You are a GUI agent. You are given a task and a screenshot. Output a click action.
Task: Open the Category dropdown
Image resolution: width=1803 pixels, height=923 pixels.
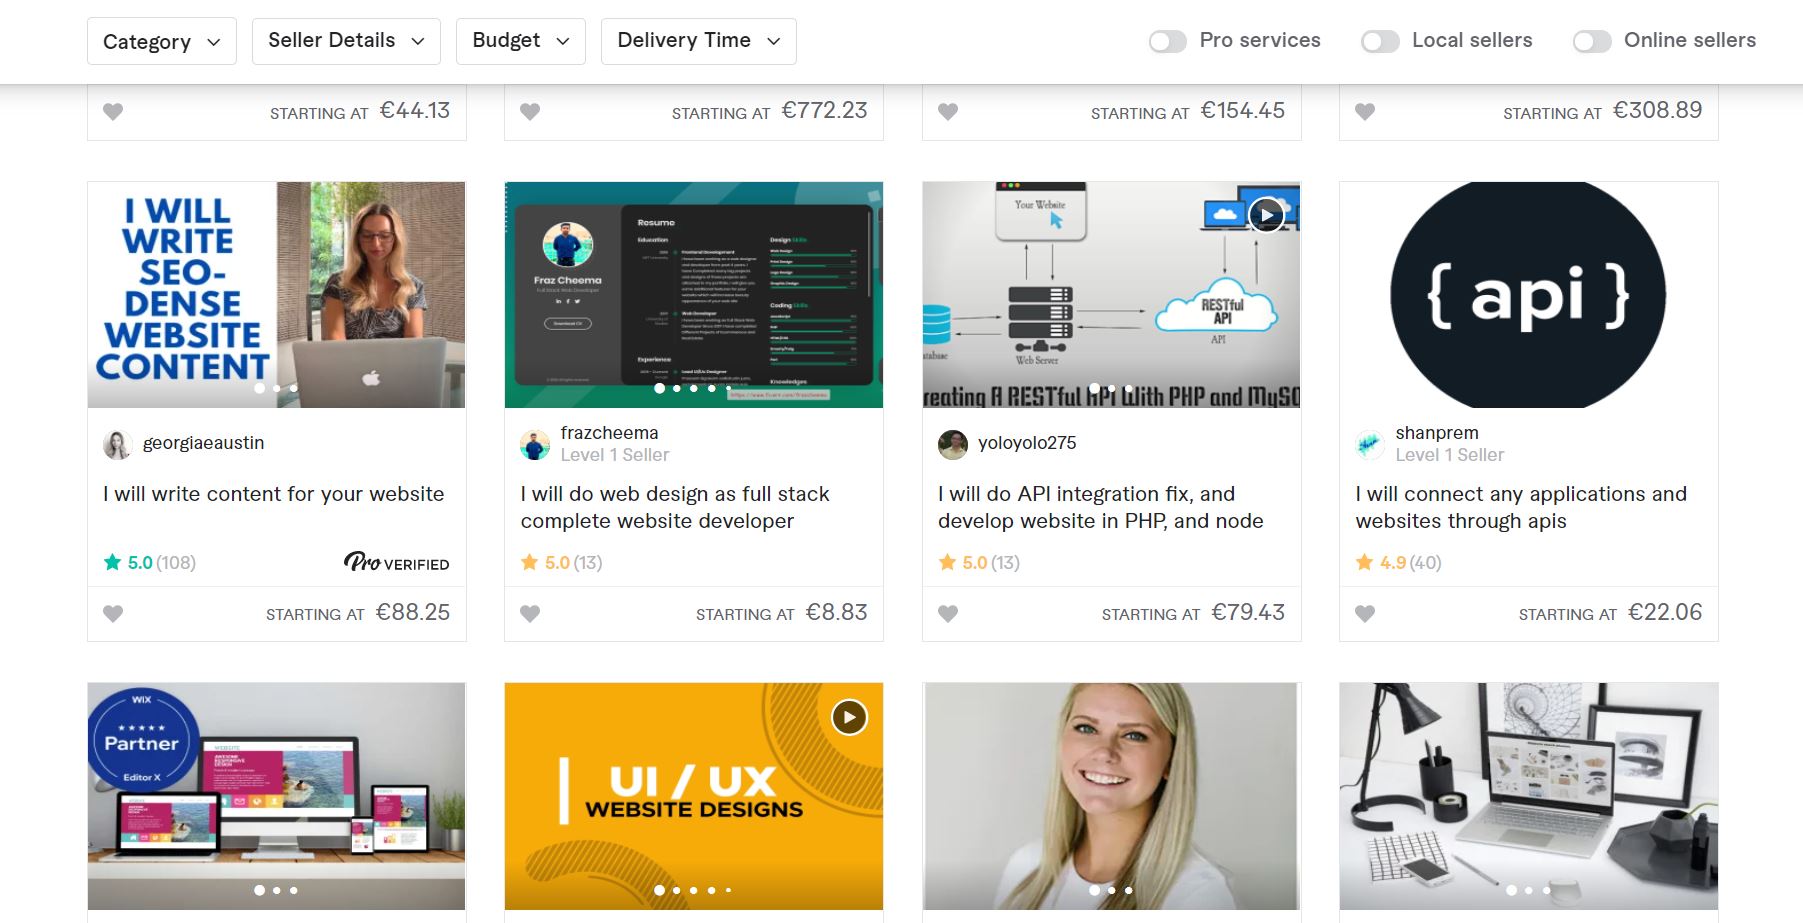pos(162,41)
